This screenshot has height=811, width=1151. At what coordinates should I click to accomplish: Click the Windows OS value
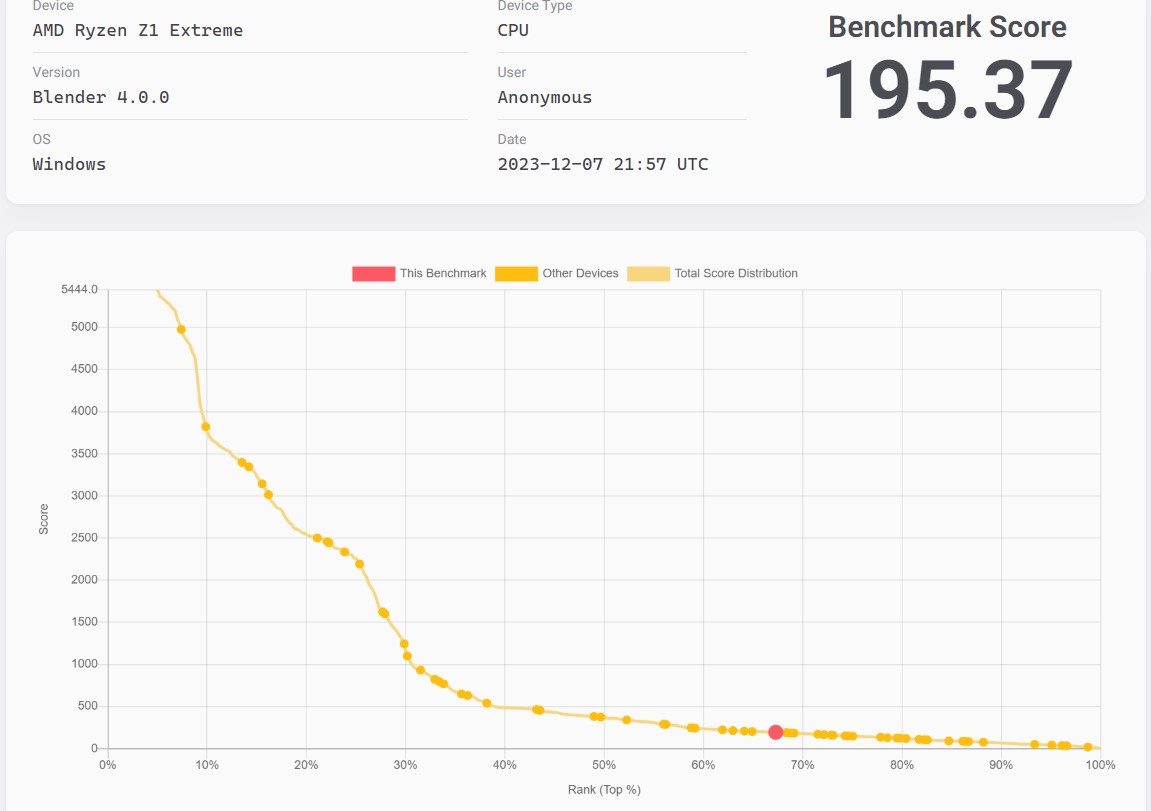(69, 164)
